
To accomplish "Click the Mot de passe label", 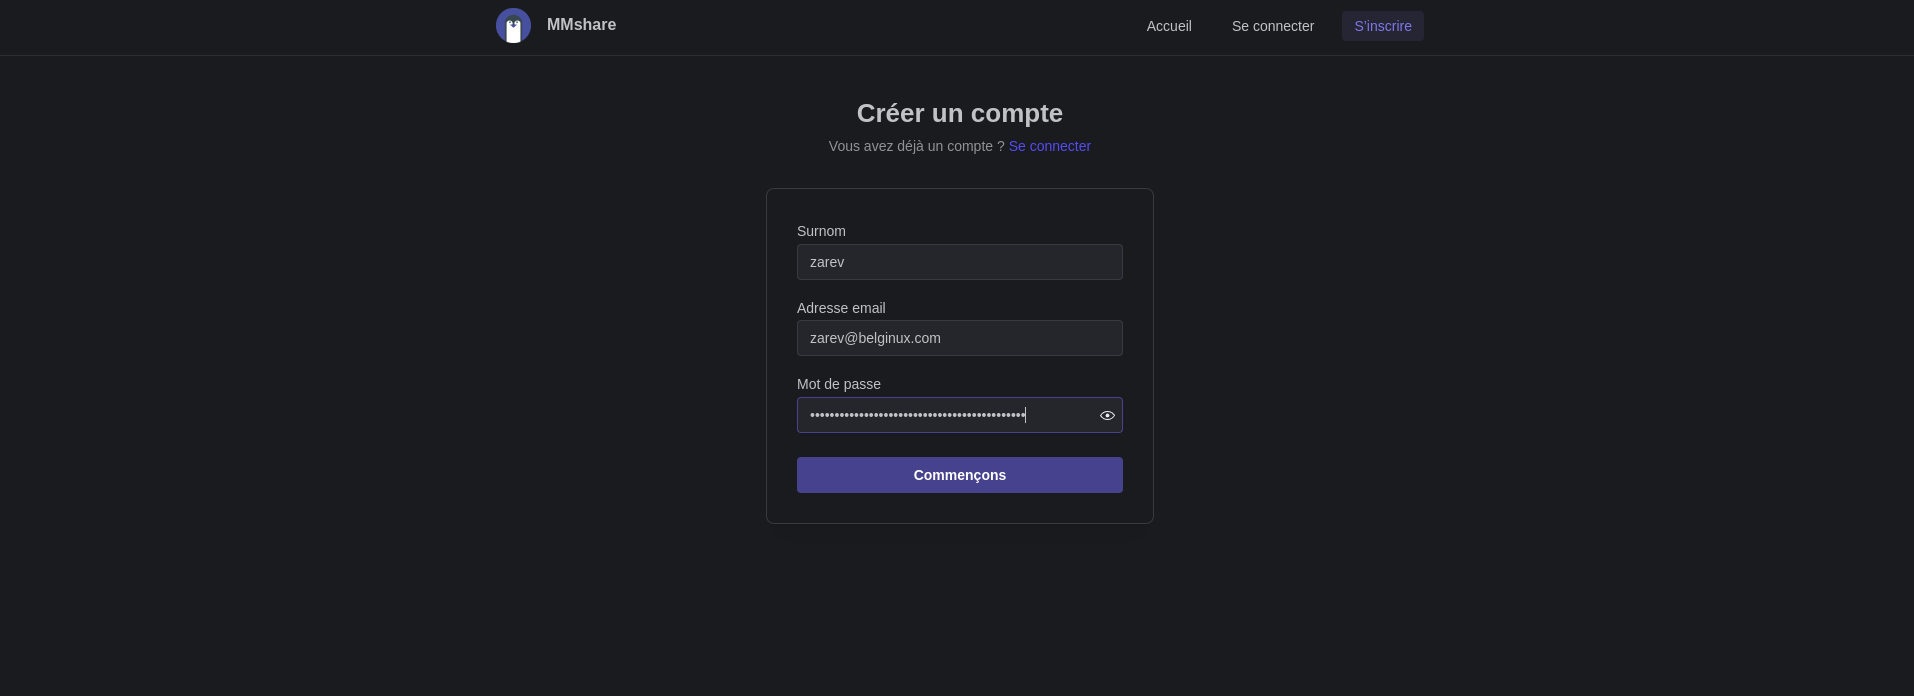I will 839,384.
